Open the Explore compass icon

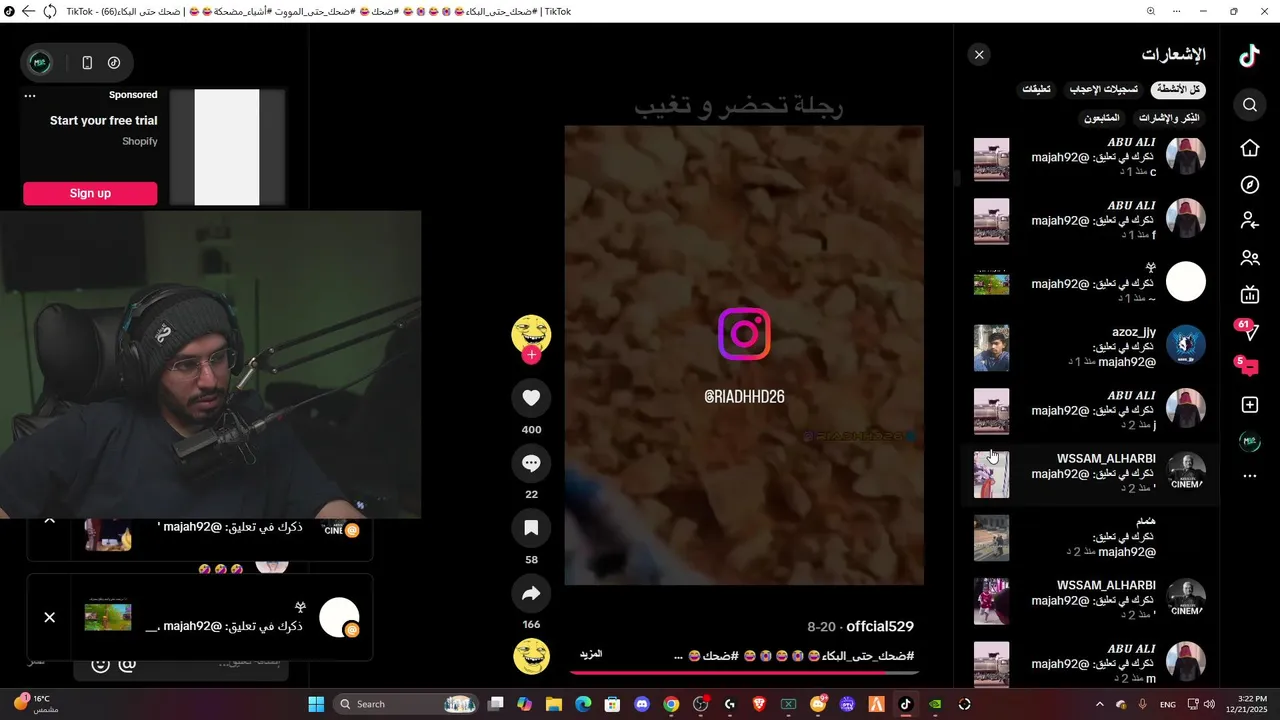(x=1250, y=185)
